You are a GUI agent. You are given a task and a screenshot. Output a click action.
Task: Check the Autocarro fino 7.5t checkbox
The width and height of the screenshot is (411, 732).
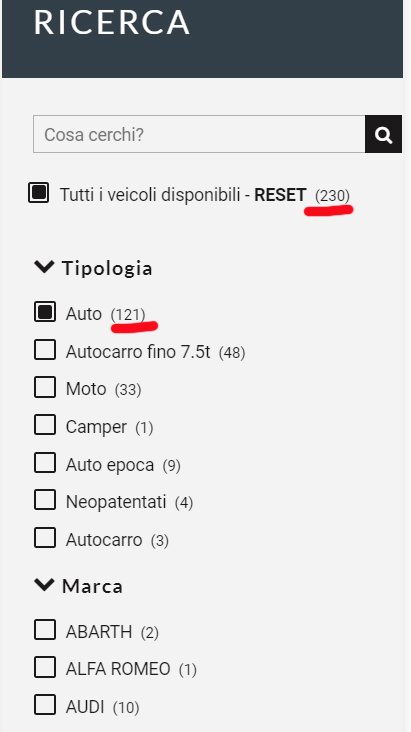45,350
